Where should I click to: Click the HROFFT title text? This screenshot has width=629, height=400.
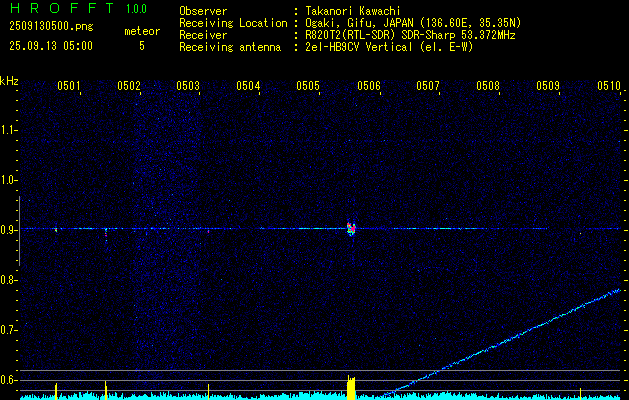[62, 8]
